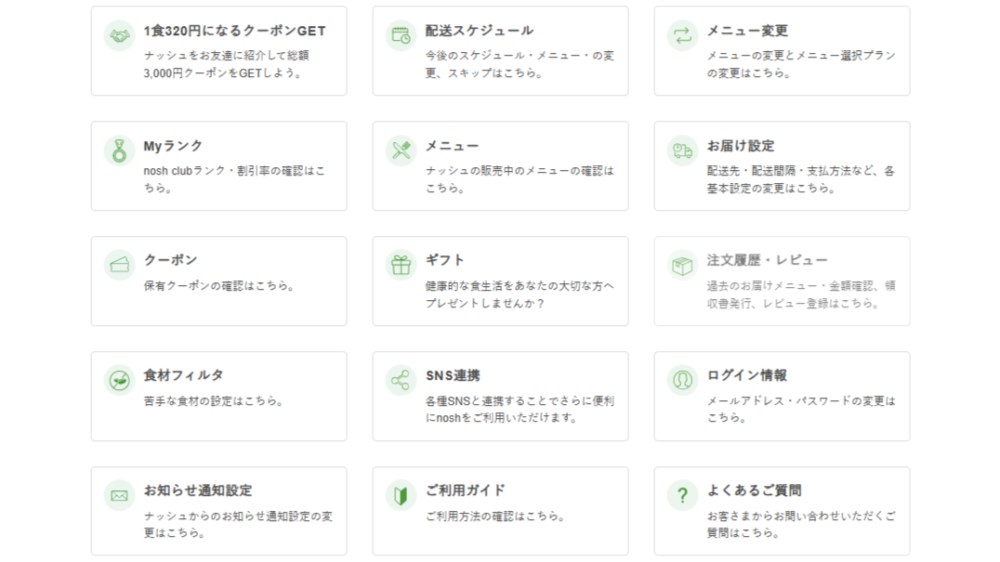
Task: Click the beginner mark icon for ご利用ガイド
Action: tap(401, 496)
